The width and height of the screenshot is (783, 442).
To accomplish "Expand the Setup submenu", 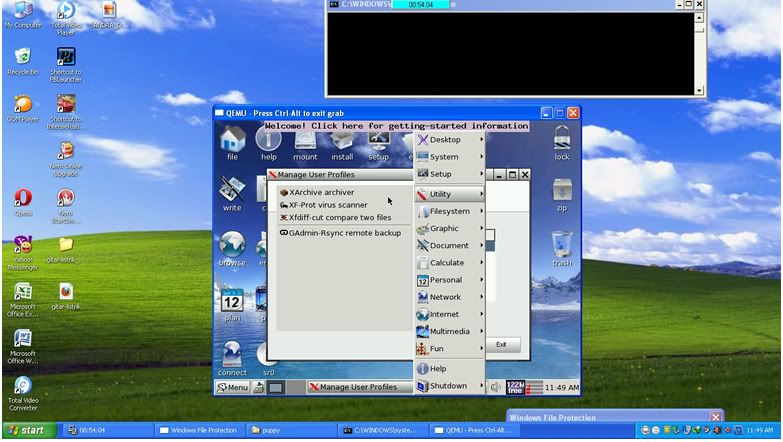I will pos(450,174).
